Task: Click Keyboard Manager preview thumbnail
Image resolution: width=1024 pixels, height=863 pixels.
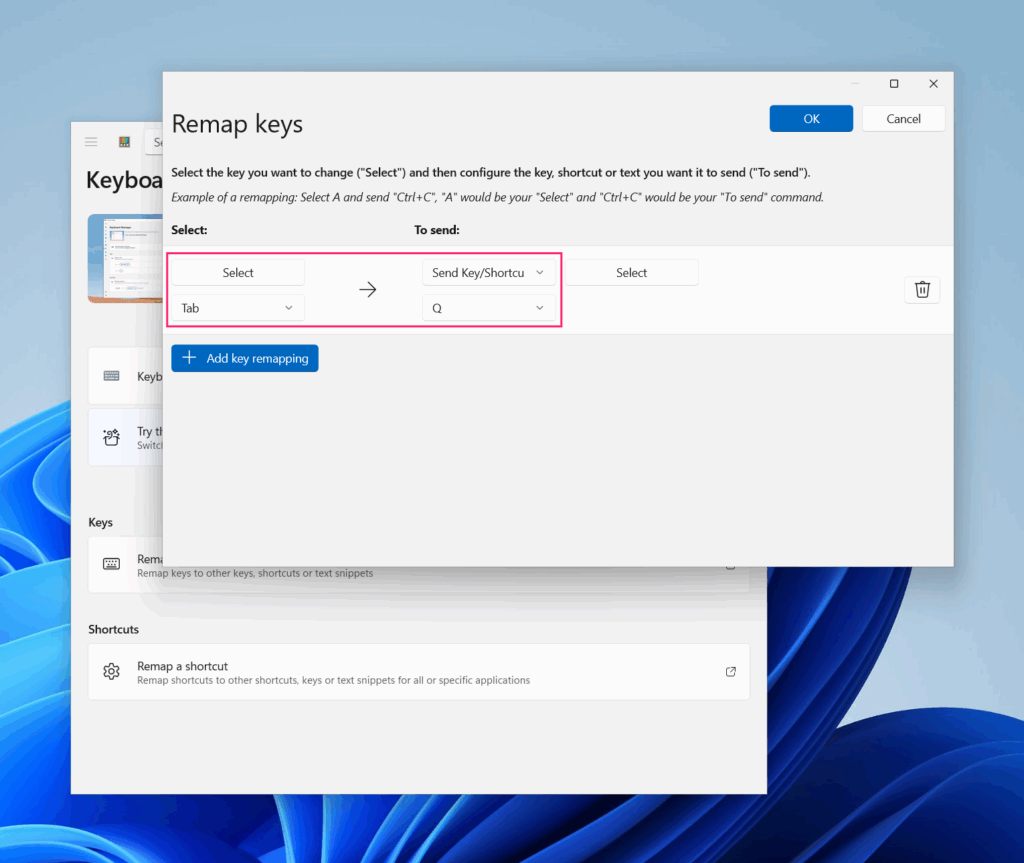Action: click(x=125, y=259)
